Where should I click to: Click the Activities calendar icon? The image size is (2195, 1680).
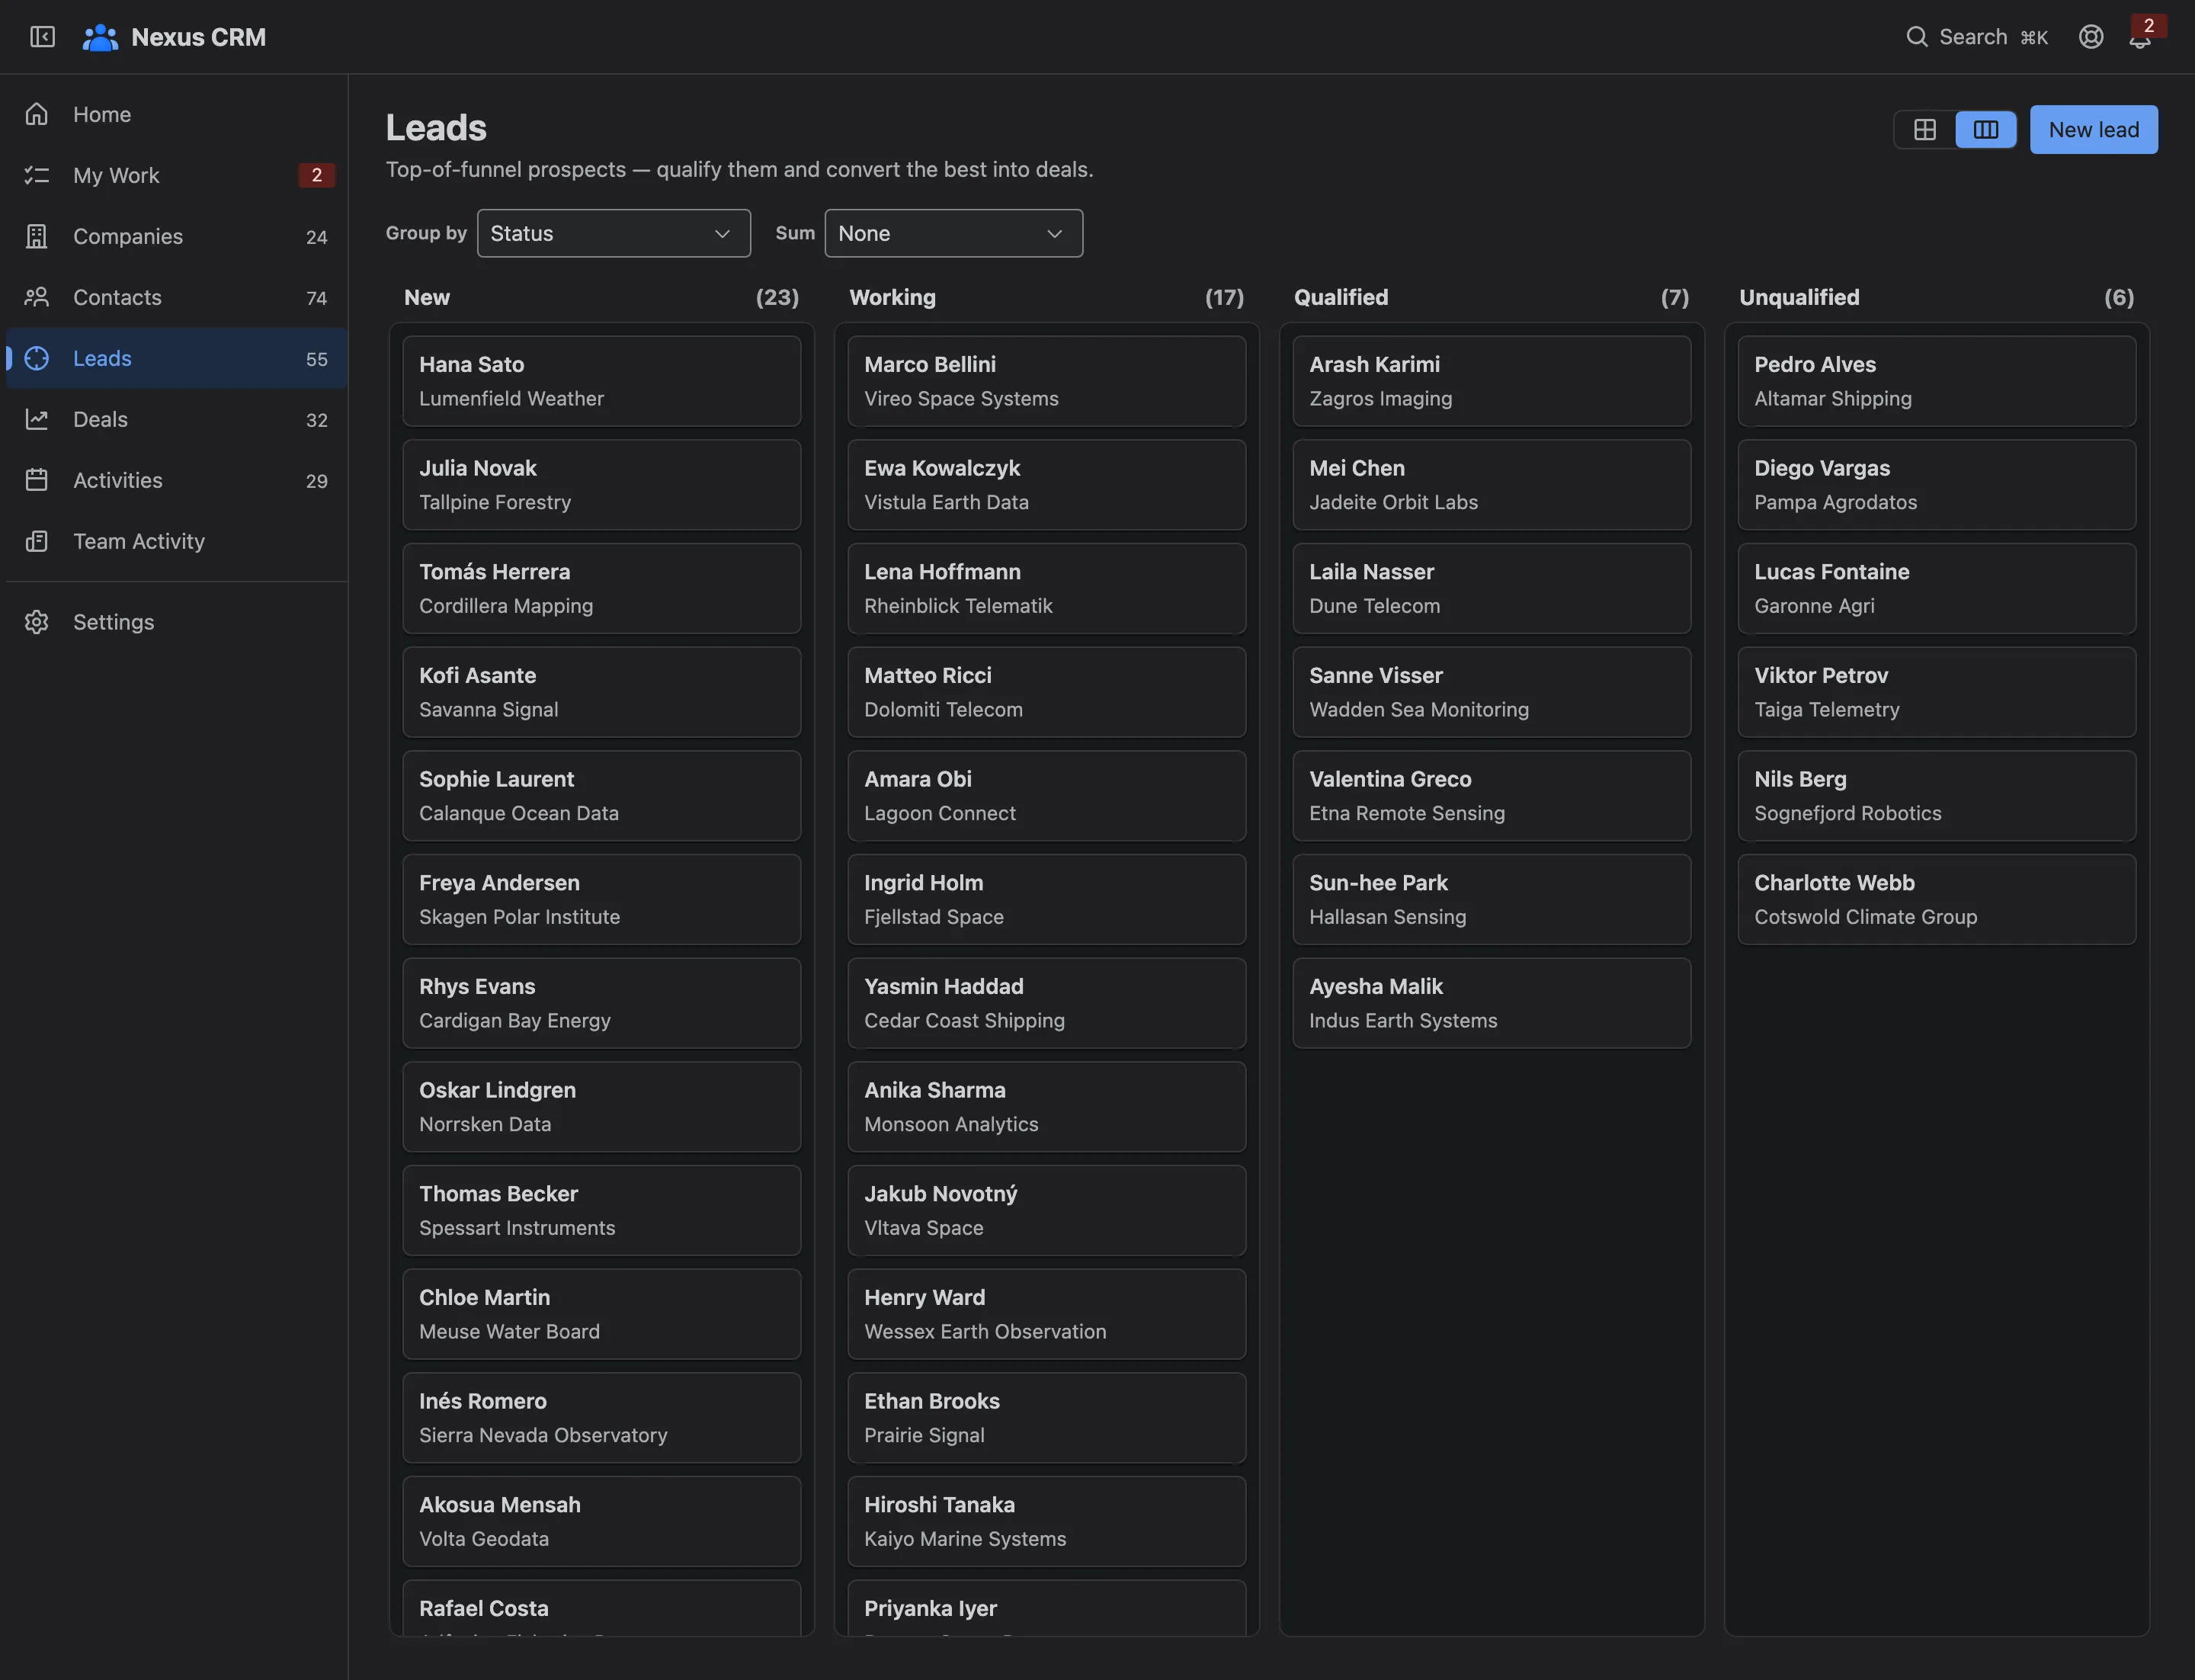[37, 480]
